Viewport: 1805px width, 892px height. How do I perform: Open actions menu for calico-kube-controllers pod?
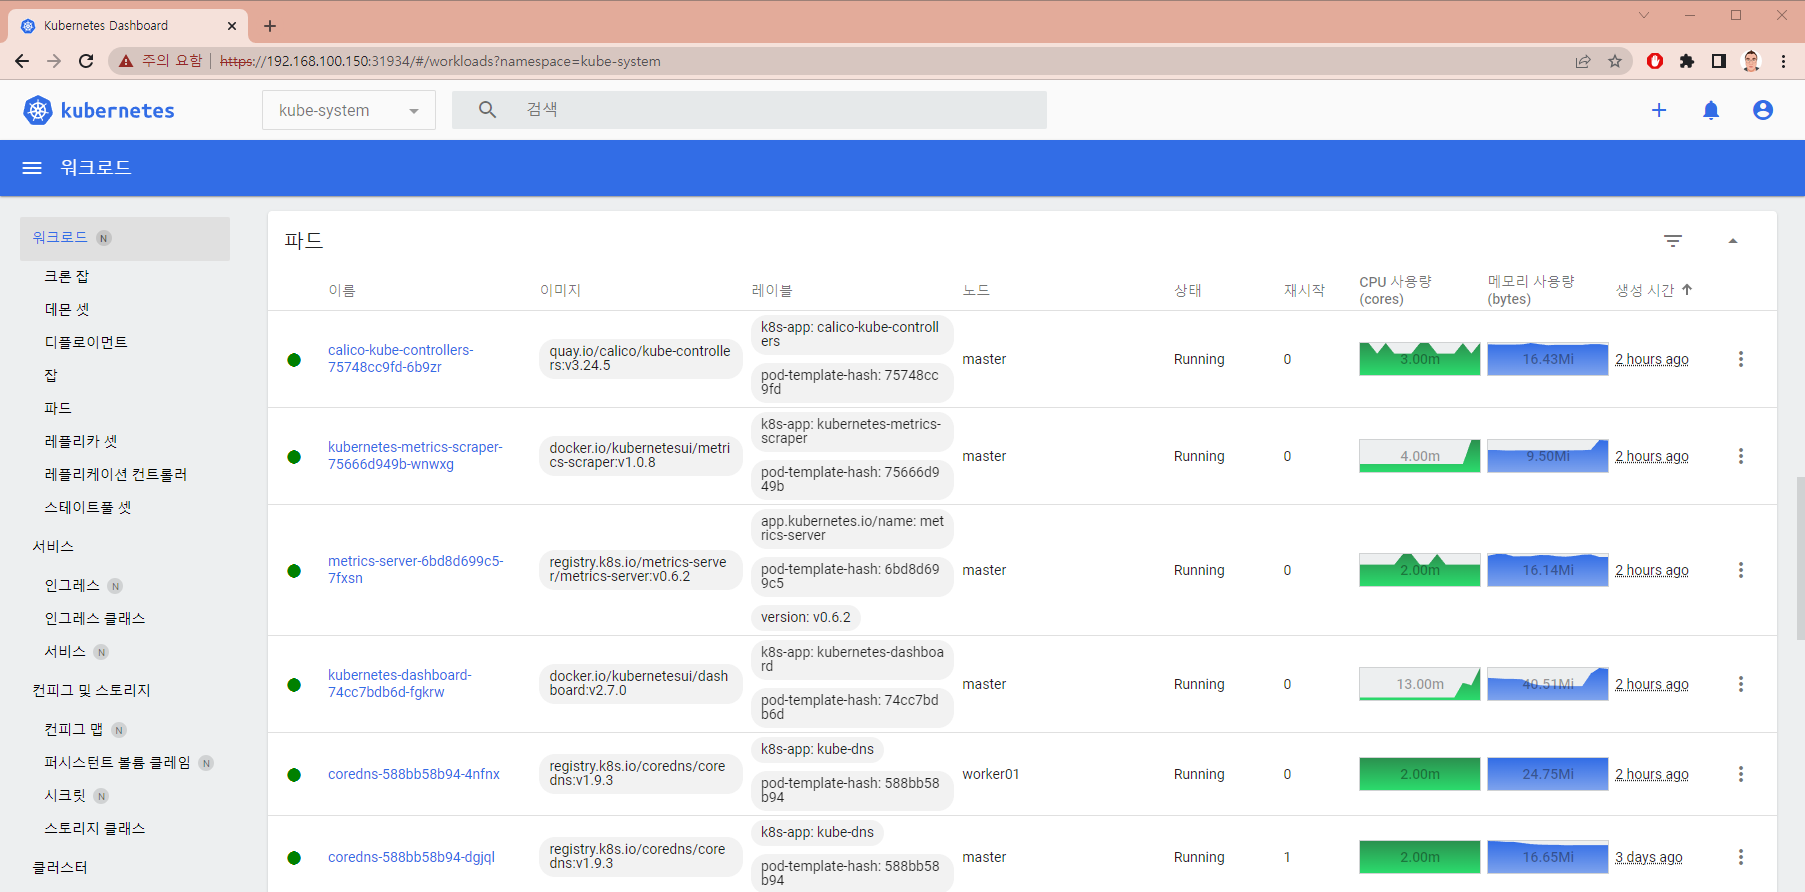coord(1741,359)
